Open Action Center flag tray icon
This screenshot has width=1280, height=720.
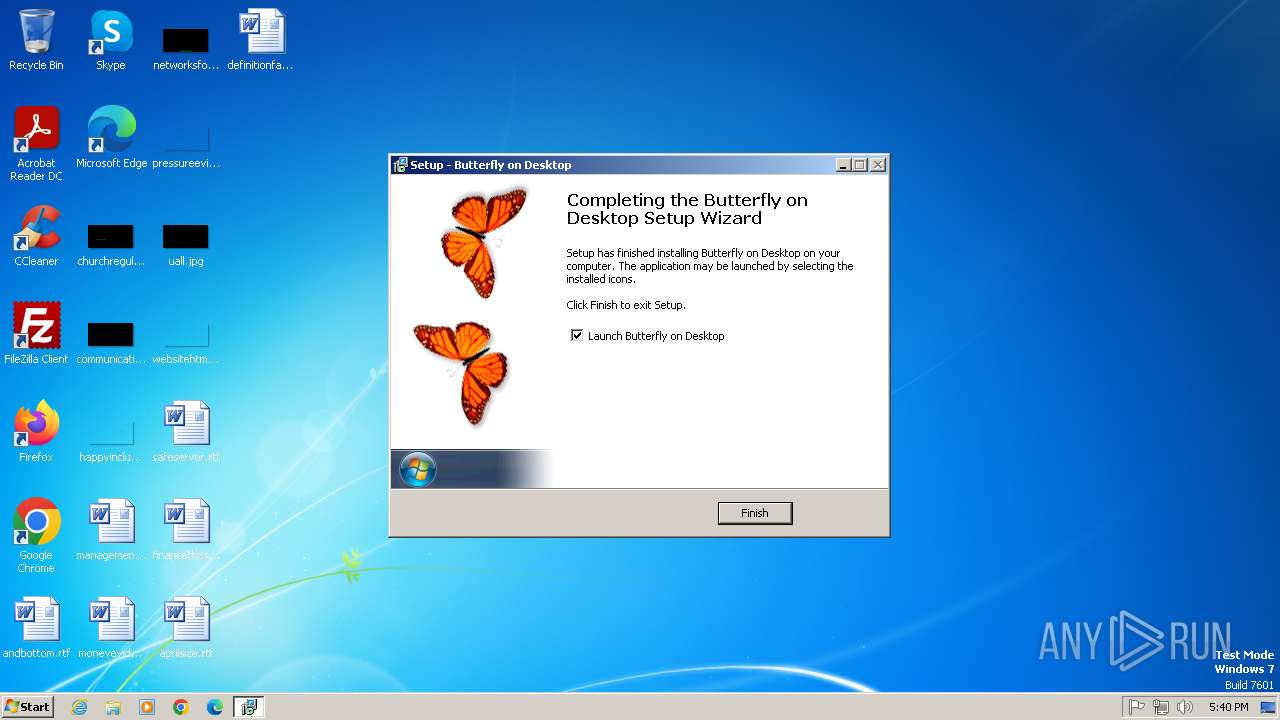(1137, 707)
